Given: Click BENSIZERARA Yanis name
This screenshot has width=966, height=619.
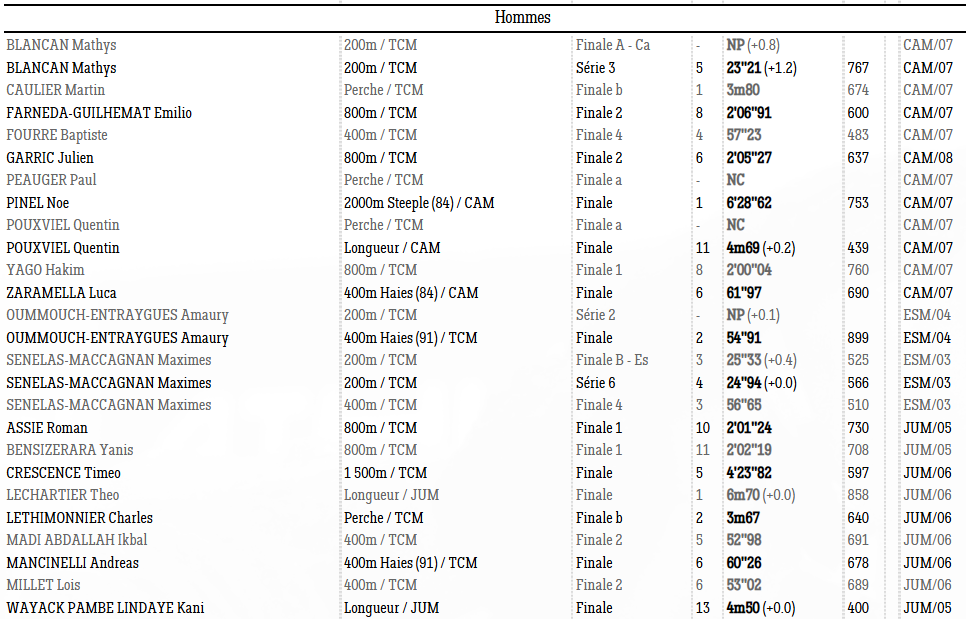Looking at the screenshot, I should 70,450.
